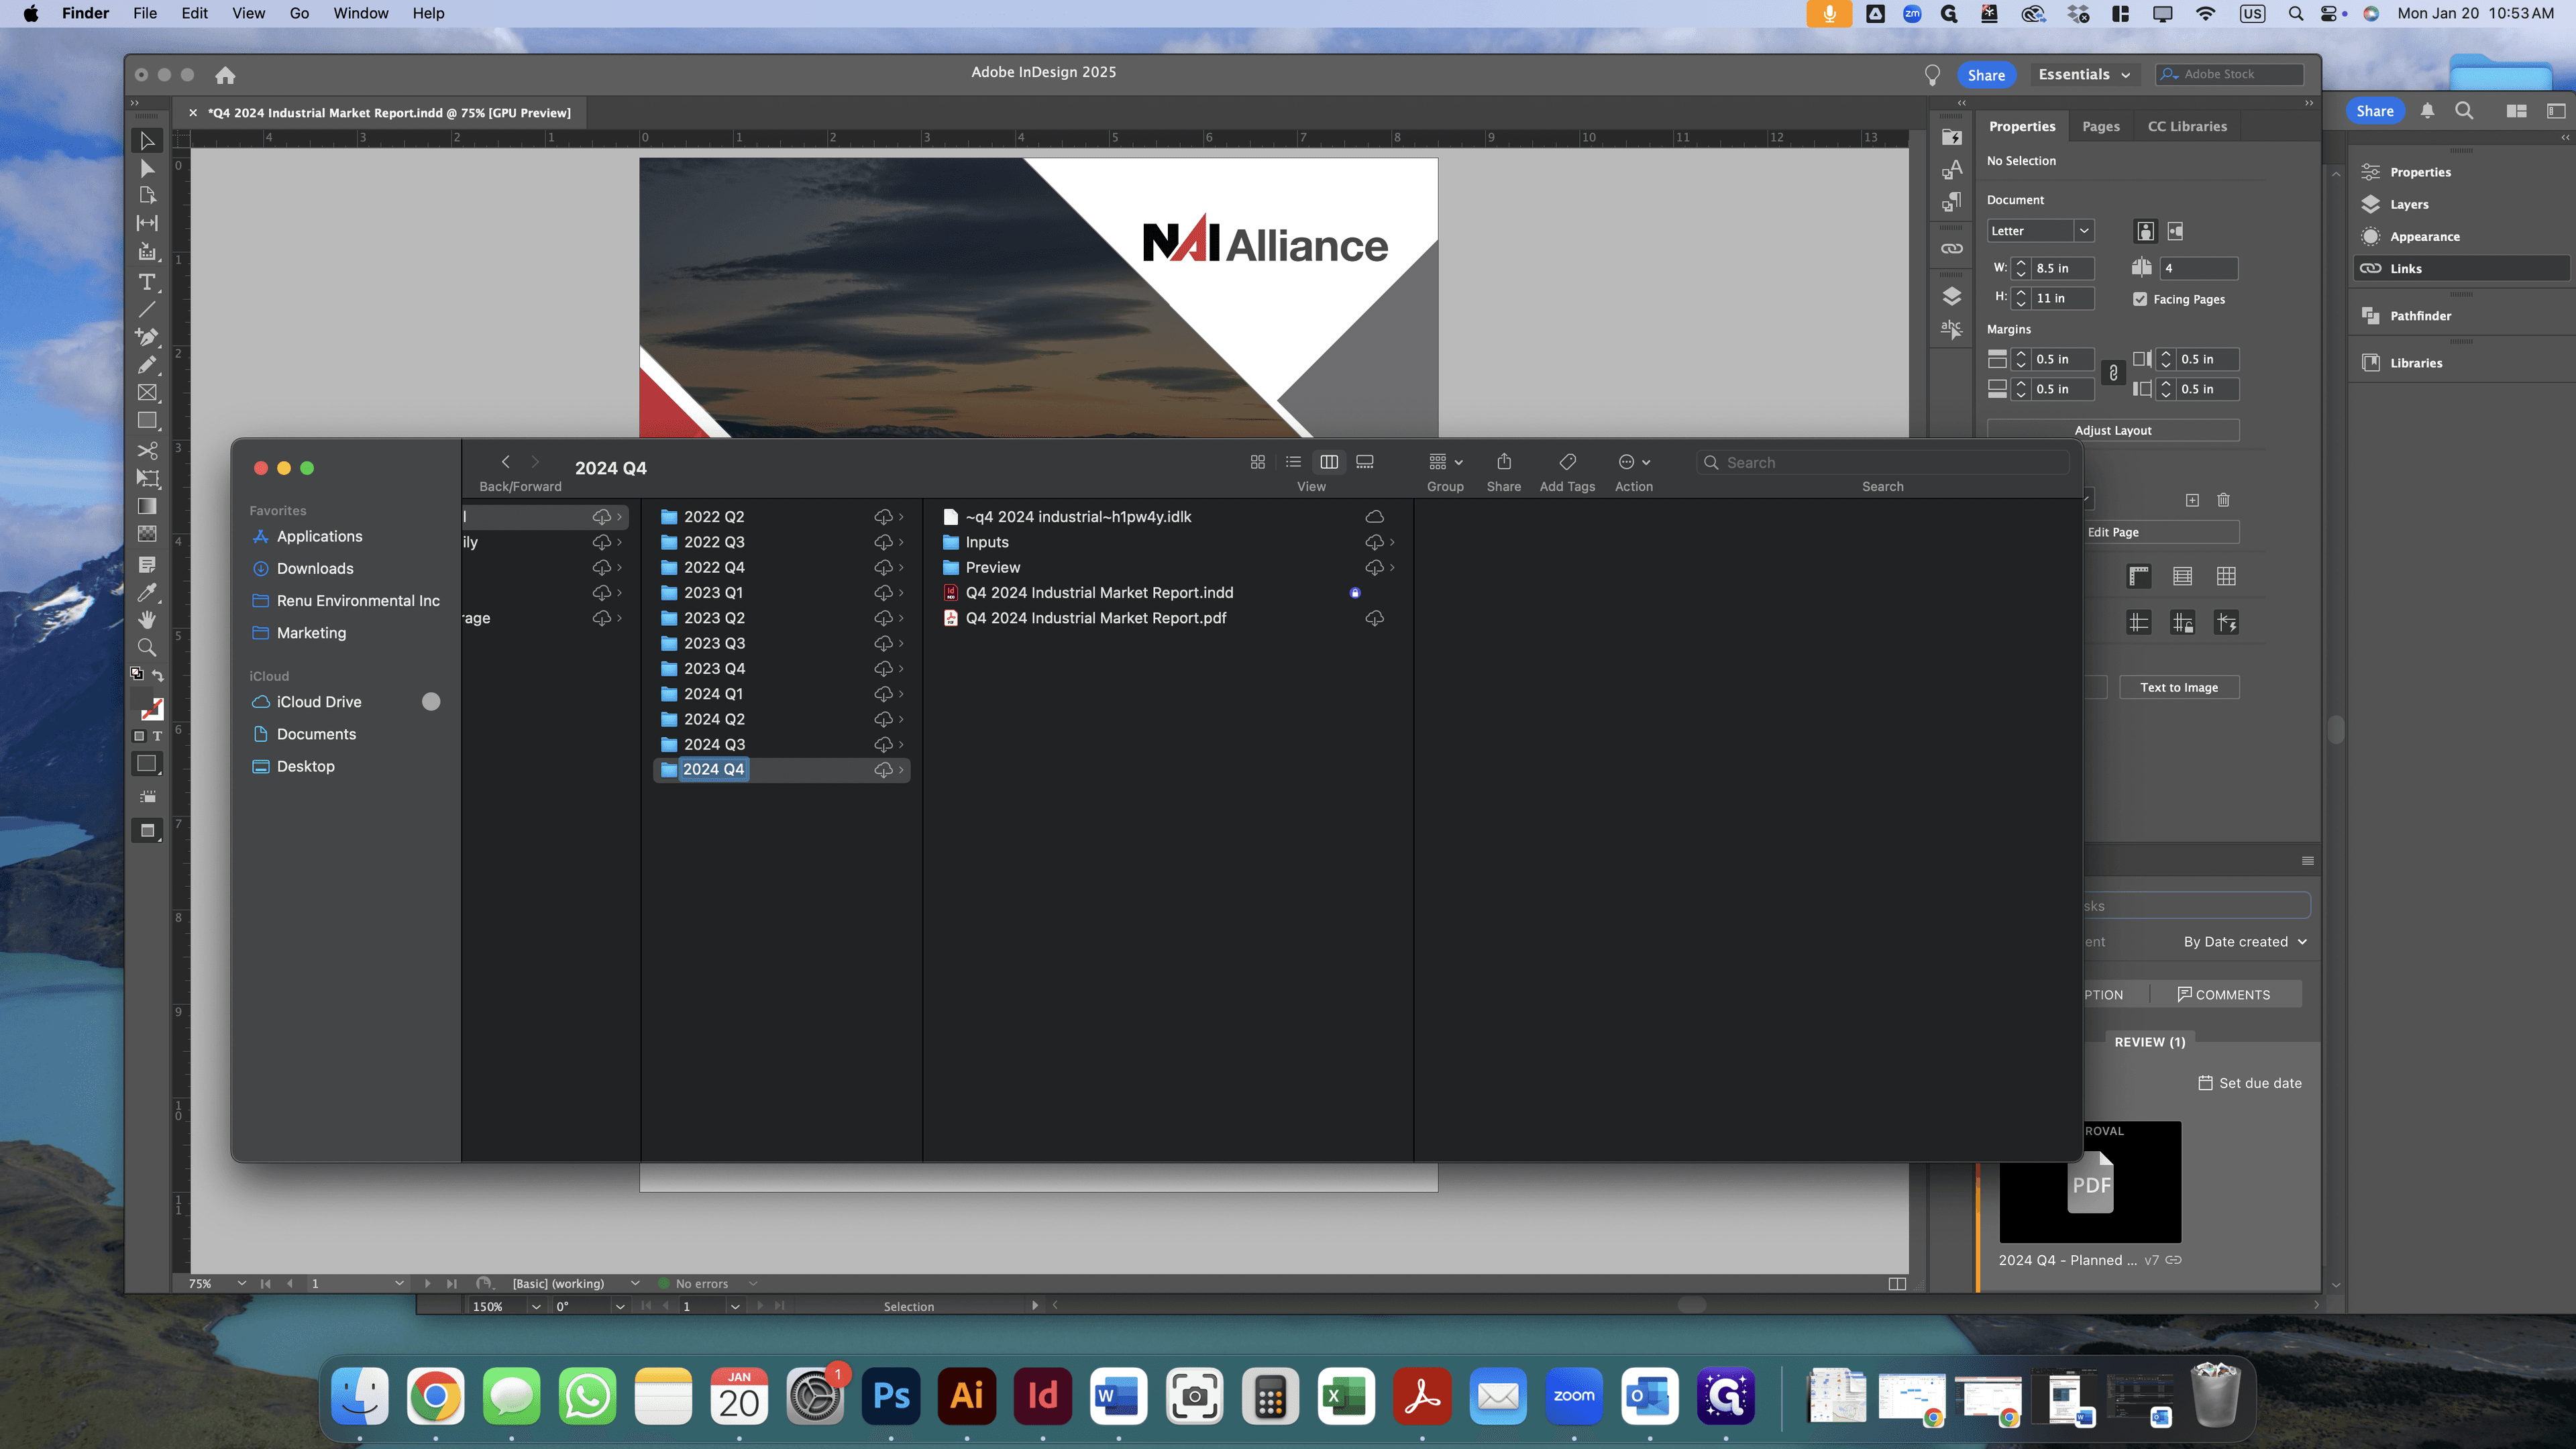Toggle lock guides icon

coord(2182,623)
